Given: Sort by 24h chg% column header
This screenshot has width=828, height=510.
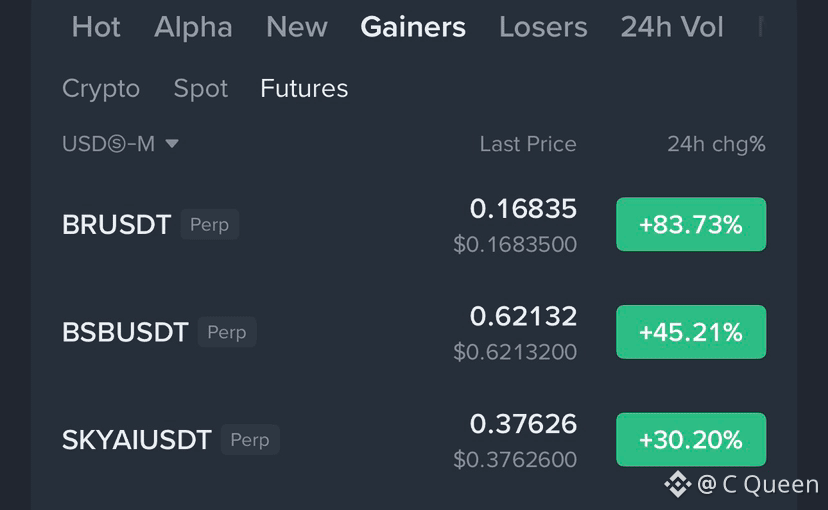Looking at the screenshot, I should pyautogui.click(x=716, y=144).
